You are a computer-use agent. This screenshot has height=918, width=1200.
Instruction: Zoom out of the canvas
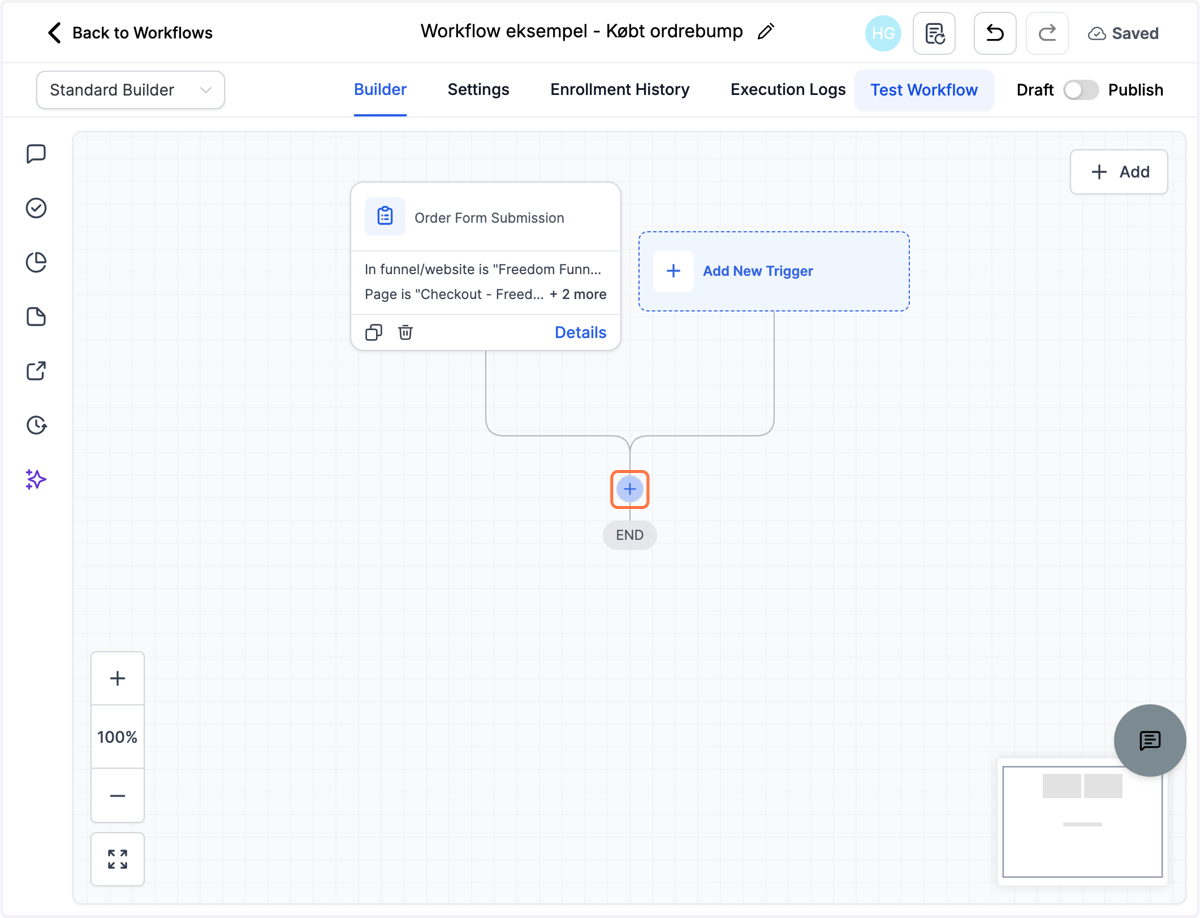tap(118, 796)
